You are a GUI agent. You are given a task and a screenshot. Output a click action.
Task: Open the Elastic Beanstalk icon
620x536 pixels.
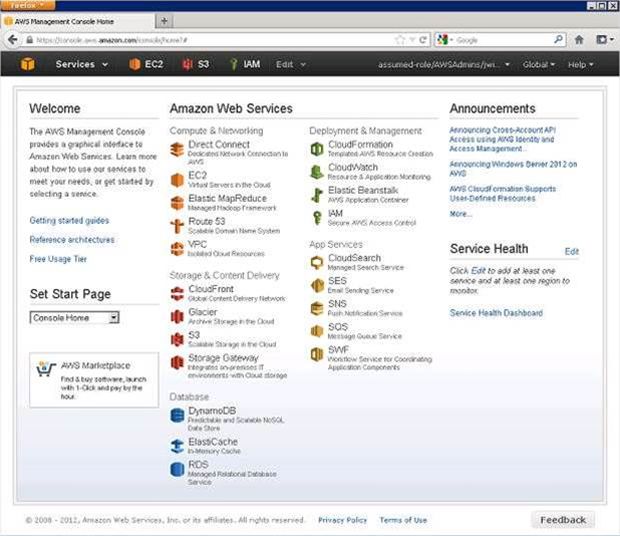pyautogui.click(x=317, y=195)
